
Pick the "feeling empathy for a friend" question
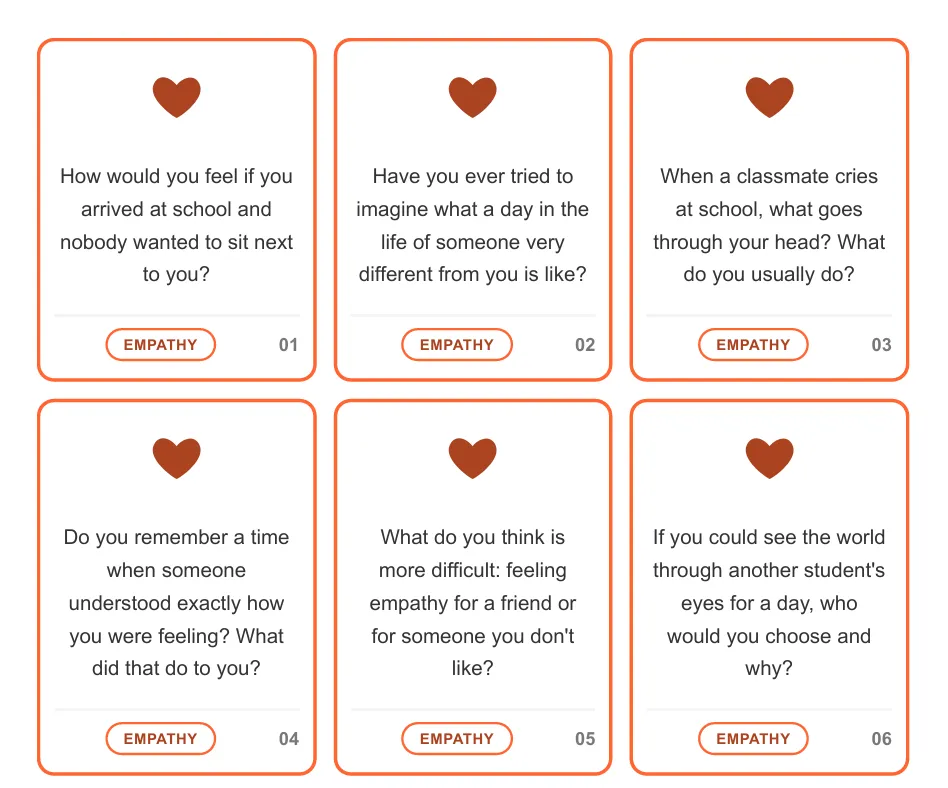pos(473,603)
